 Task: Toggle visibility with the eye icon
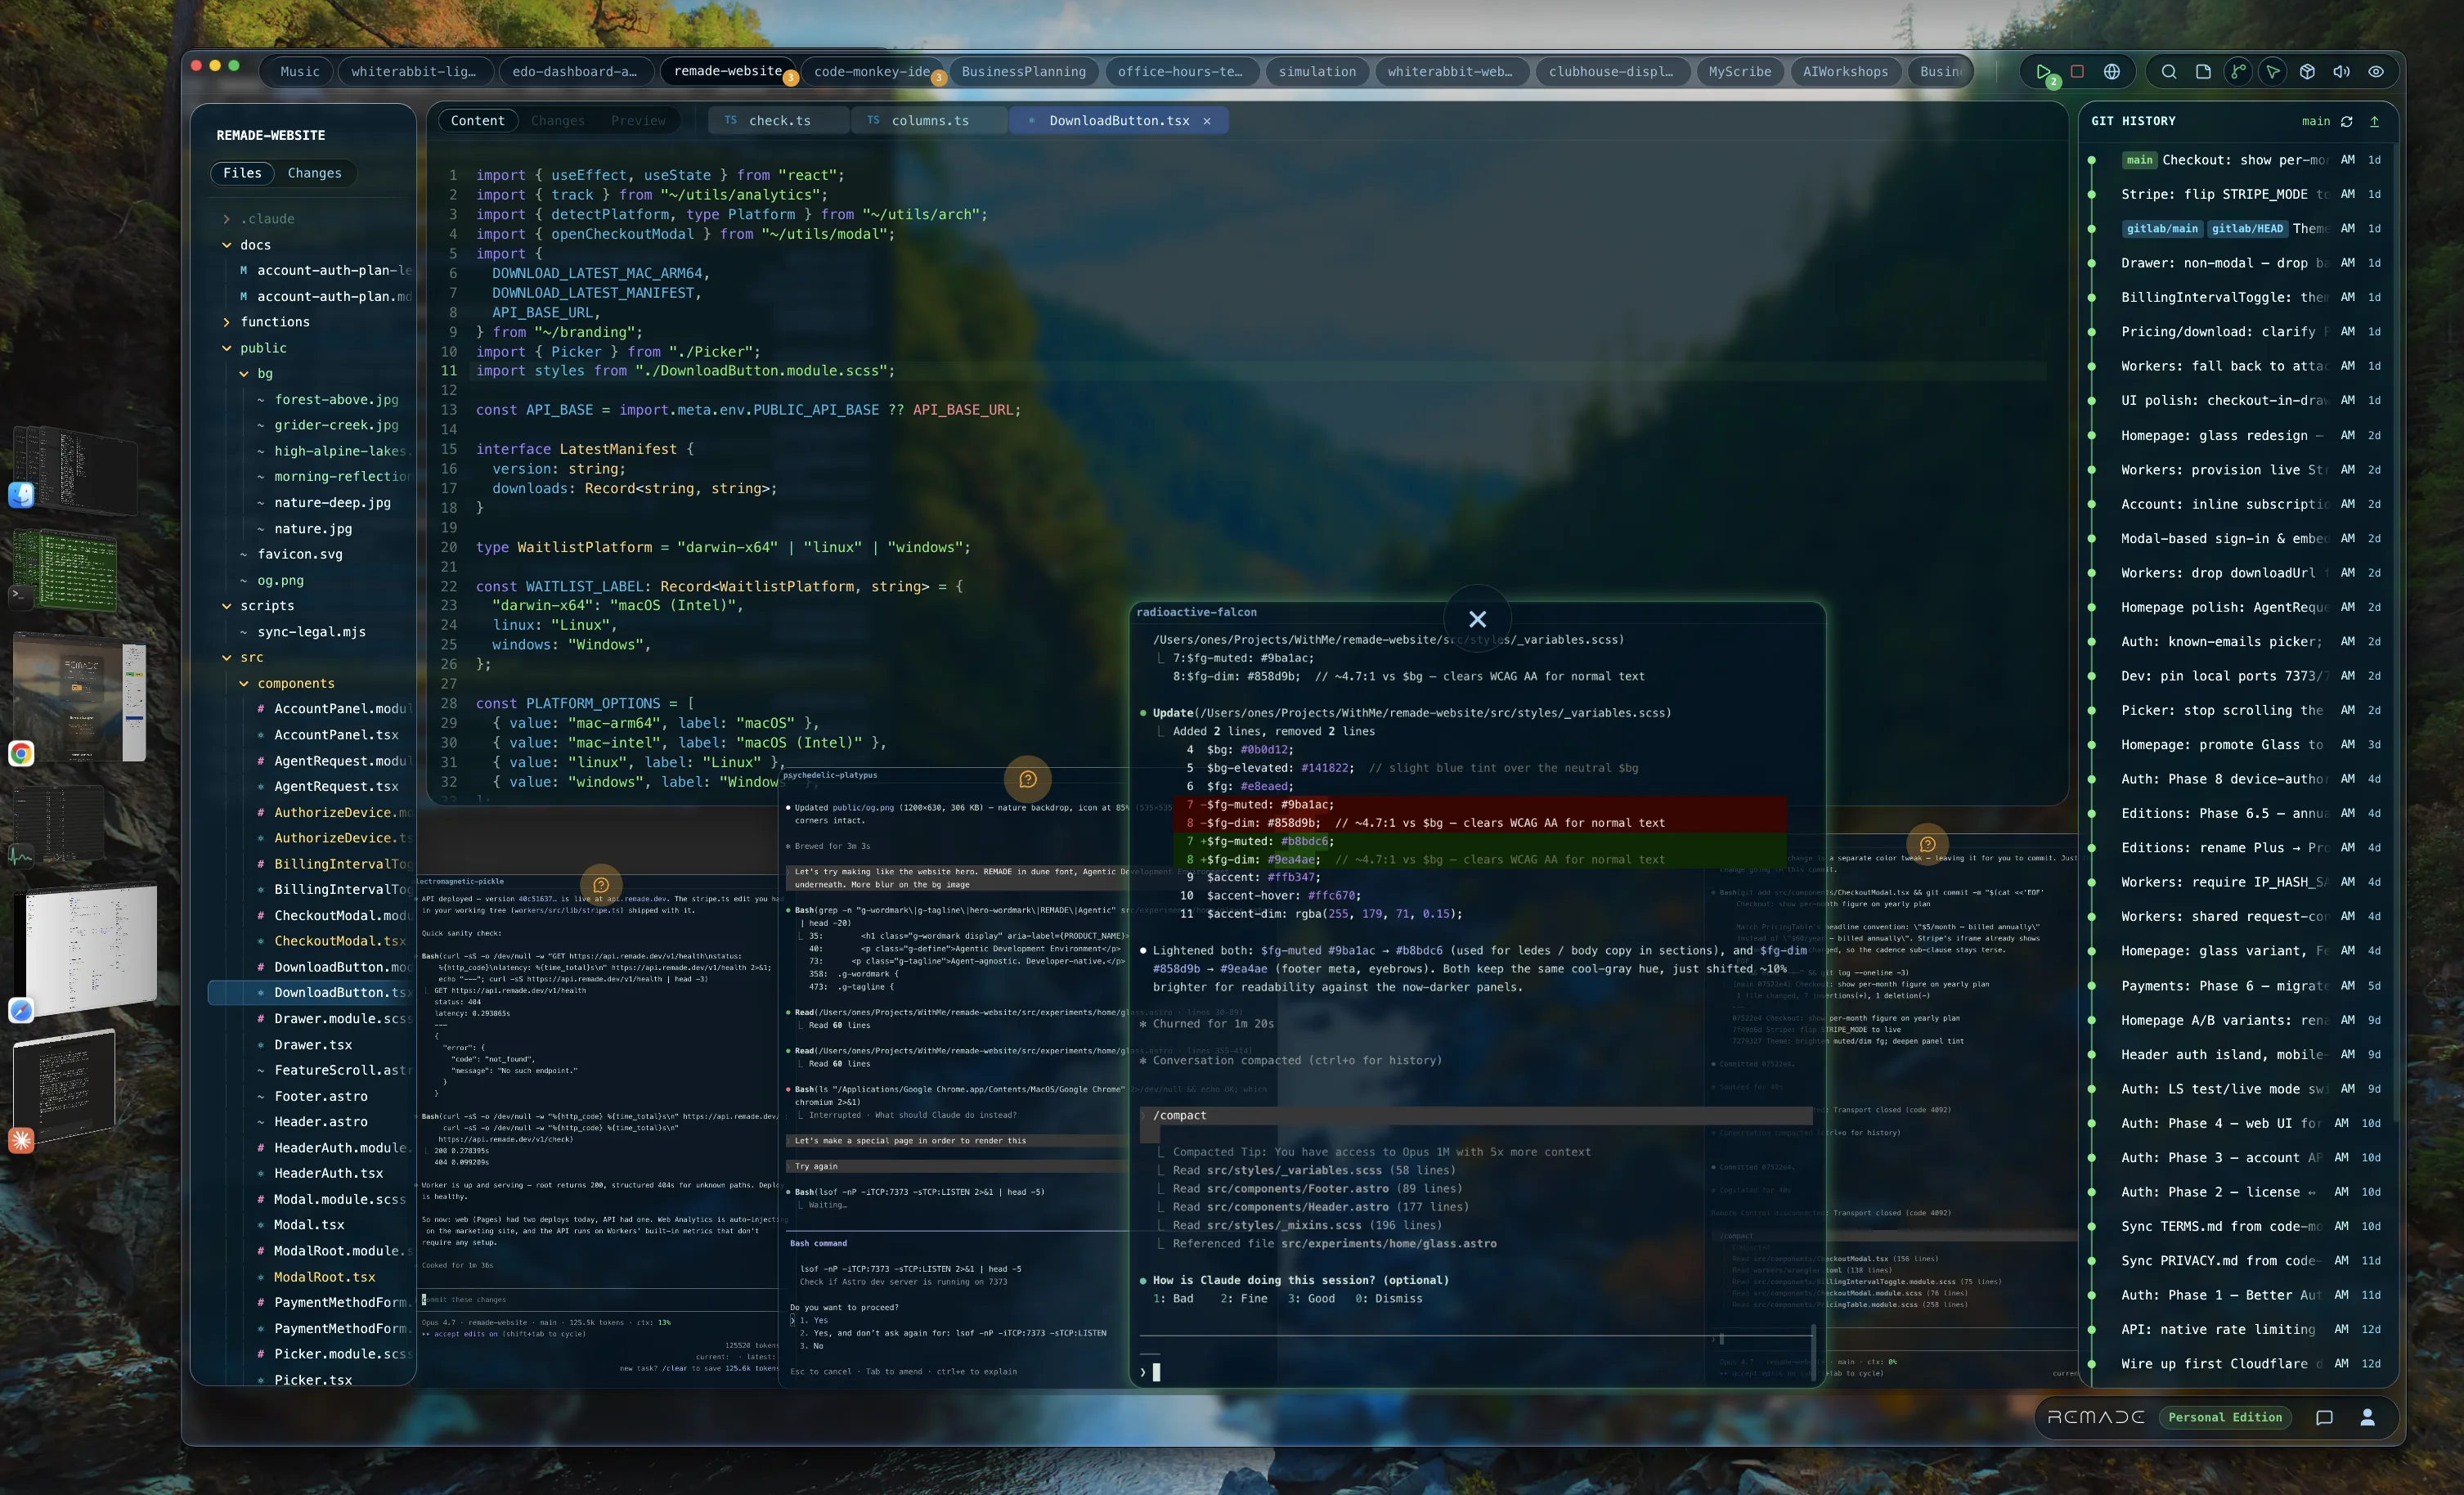2376,72
